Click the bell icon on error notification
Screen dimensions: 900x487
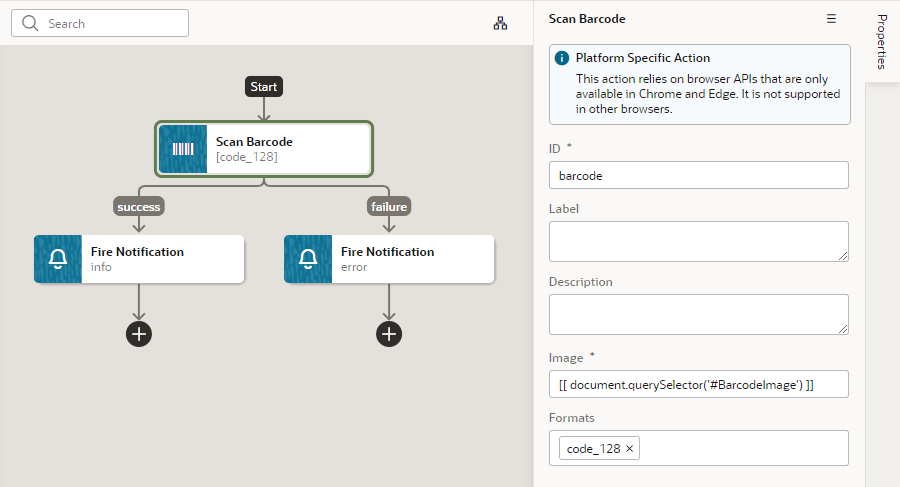pos(308,260)
